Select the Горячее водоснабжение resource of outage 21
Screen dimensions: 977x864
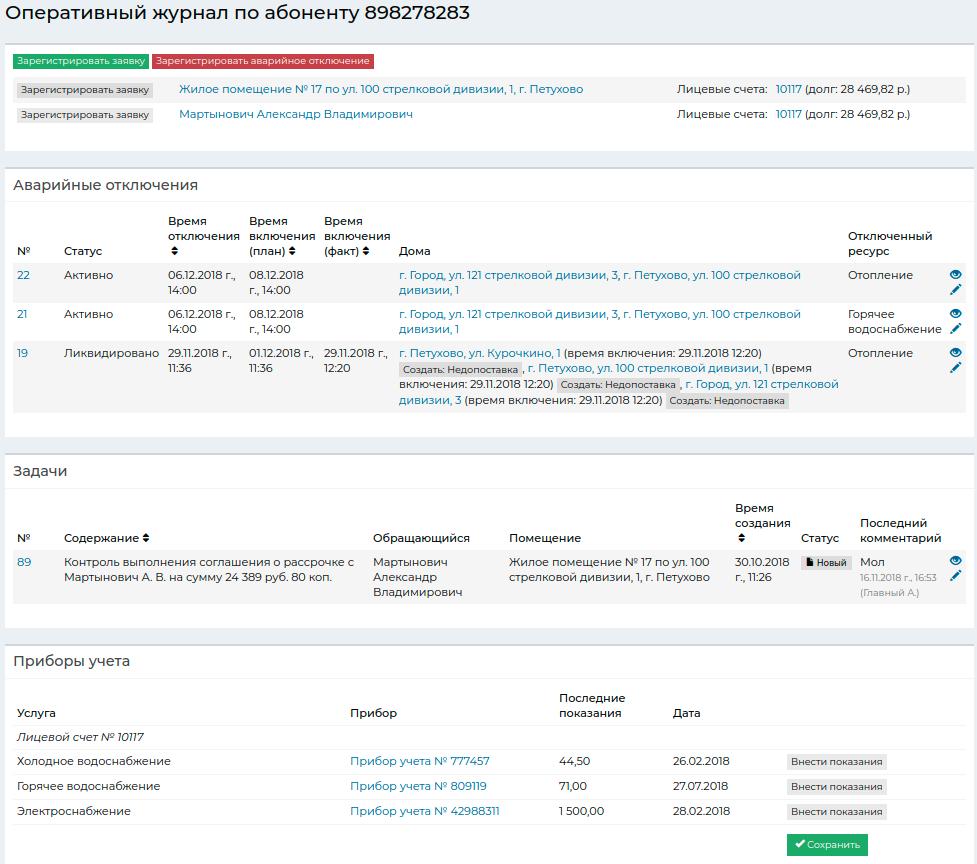[895, 321]
